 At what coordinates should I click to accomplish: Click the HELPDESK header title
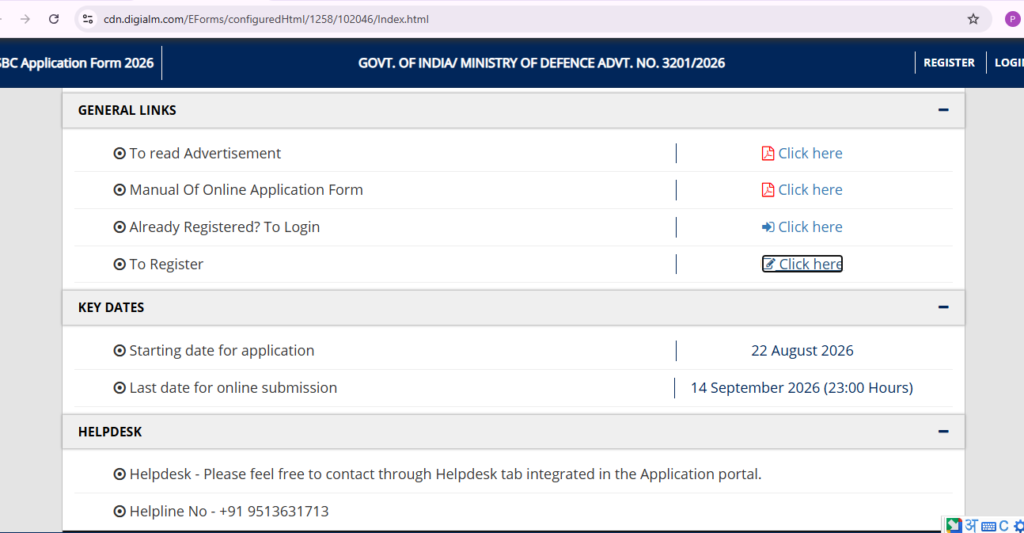pos(110,432)
